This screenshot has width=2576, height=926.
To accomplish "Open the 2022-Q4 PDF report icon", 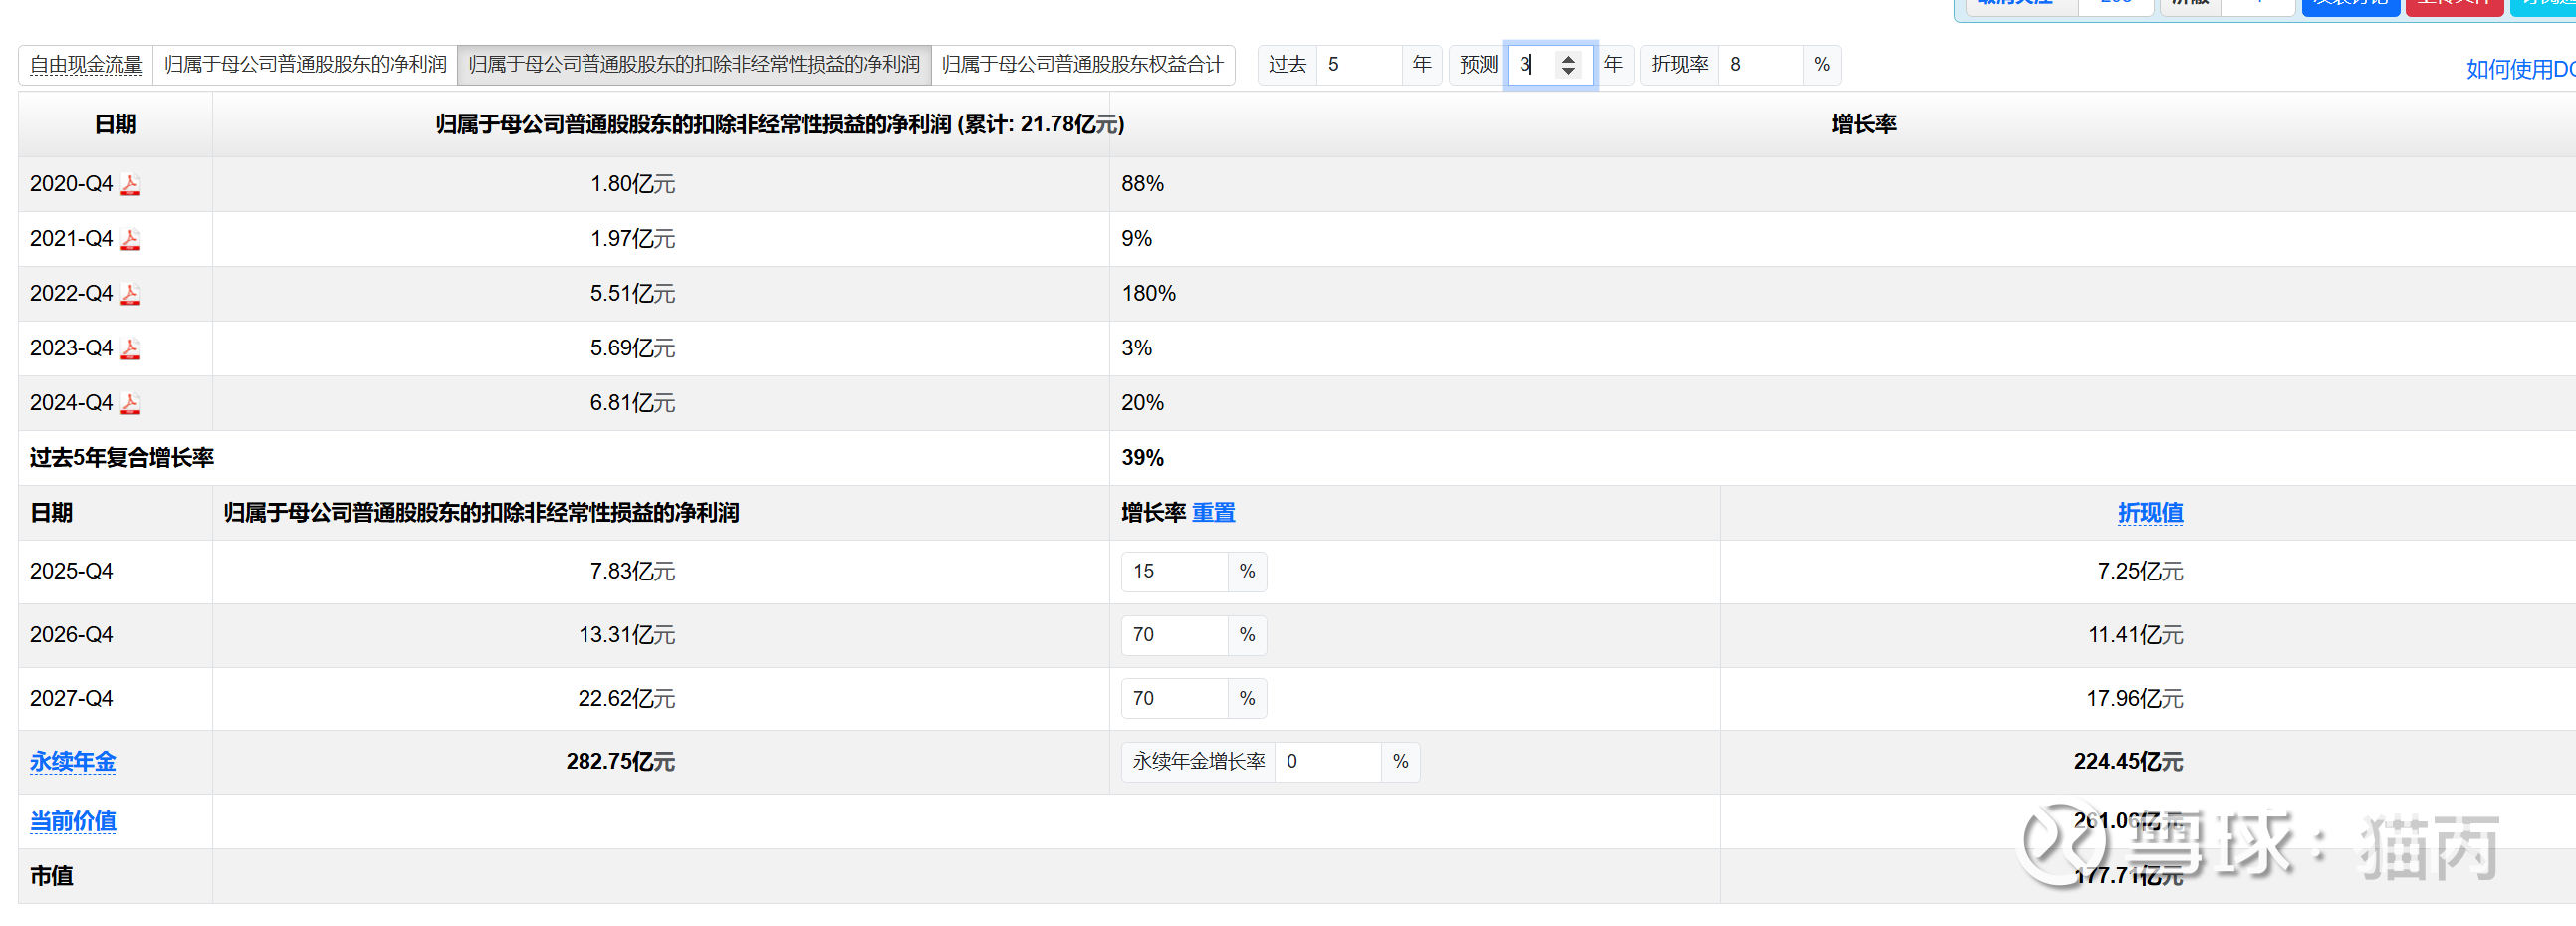I will click(131, 294).
